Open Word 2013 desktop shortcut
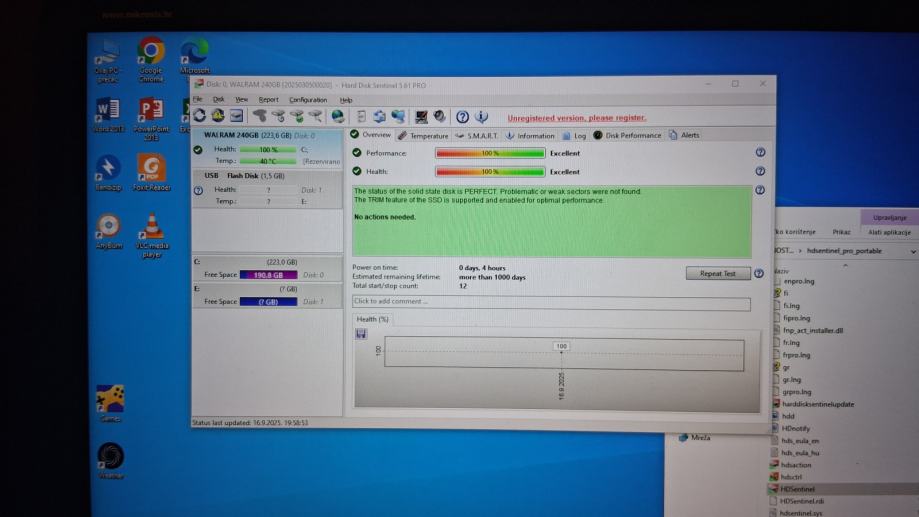The height and width of the screenshot is (517, 919). pos(108,114)
